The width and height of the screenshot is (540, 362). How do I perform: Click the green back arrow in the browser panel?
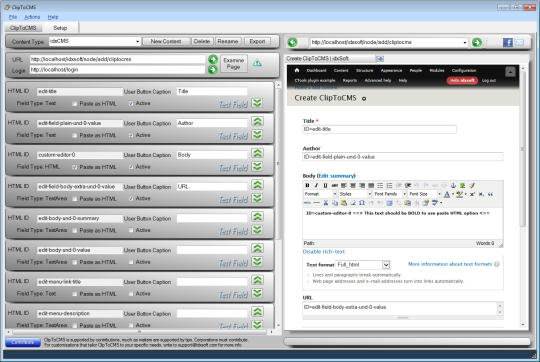pos(292,42)
